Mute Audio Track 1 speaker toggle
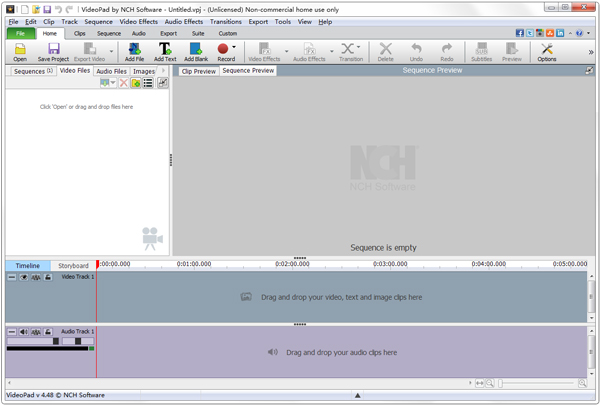600x405 pixels. (24, 332)
